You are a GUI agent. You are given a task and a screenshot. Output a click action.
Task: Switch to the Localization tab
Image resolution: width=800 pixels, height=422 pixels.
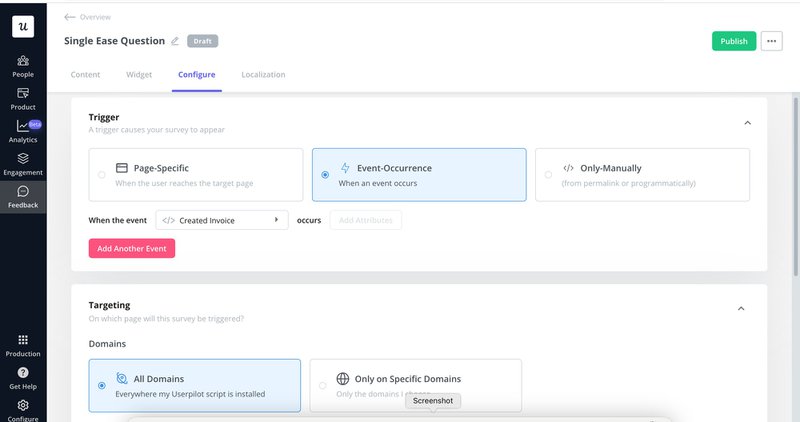(x=263, y=75)
